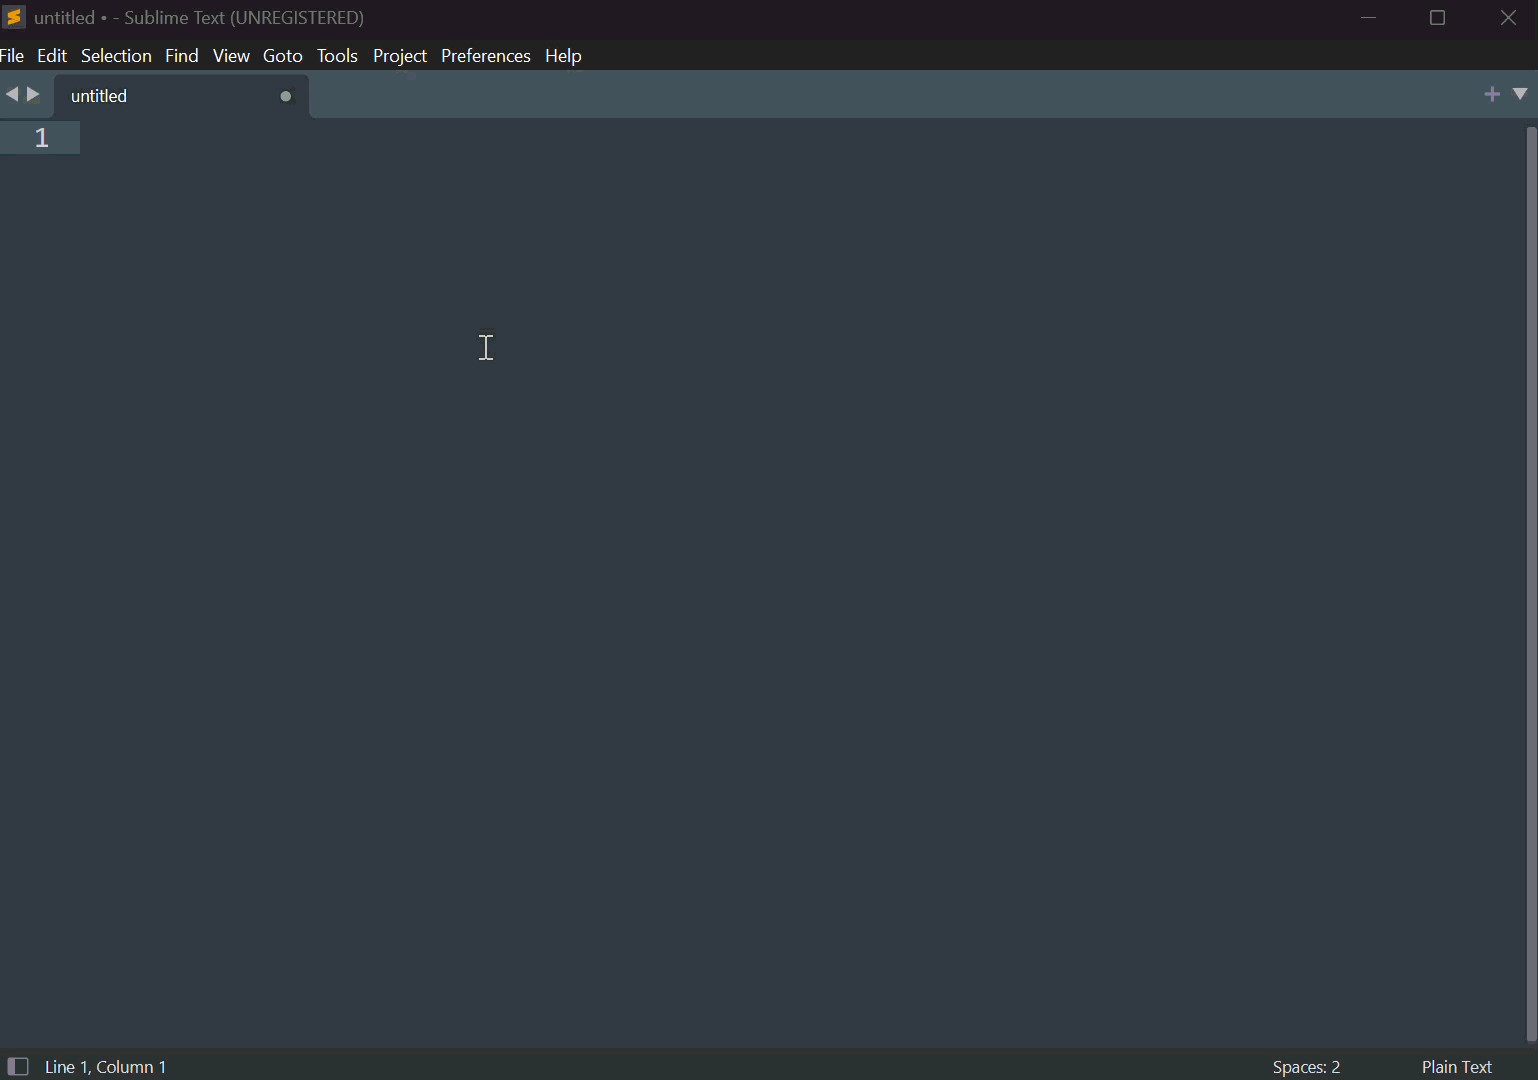Open the Preferences menu
The height and width of the screenshot is (1080, 1538).
(x=486, y=56)
